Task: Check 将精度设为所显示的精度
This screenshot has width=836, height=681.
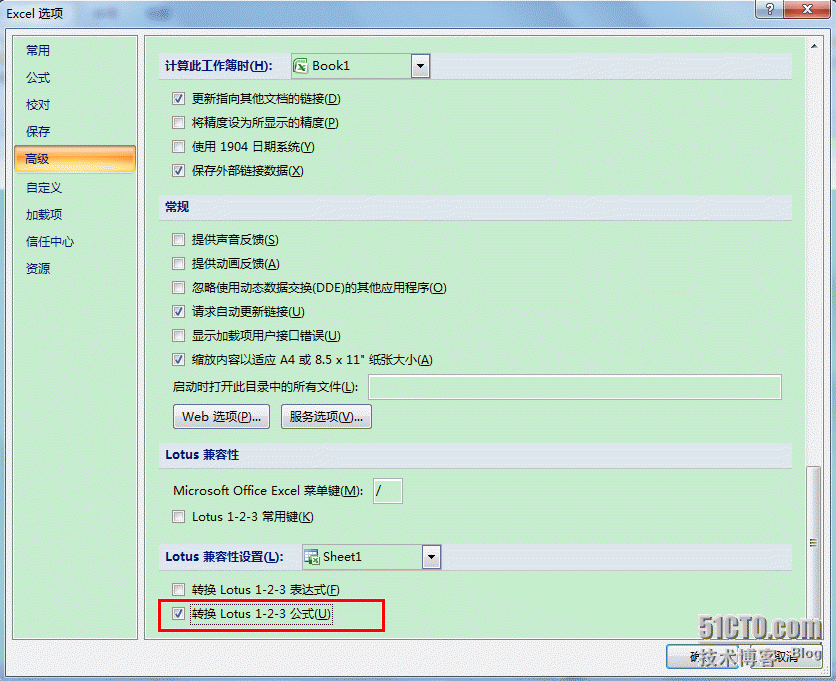Action: [178, 122]
